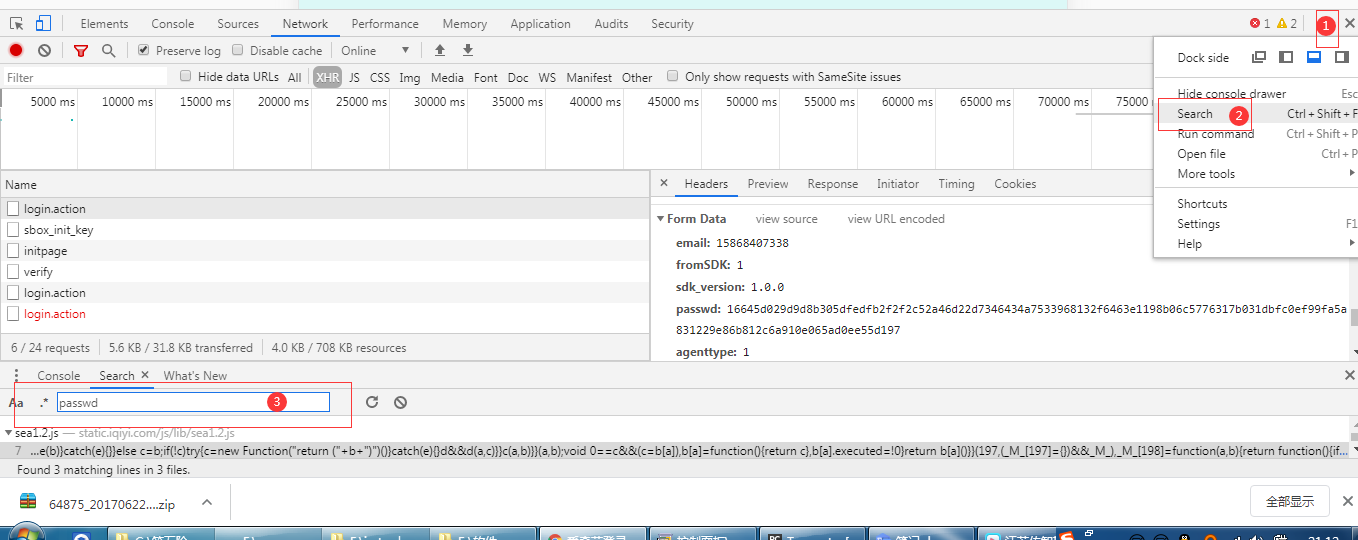Close the request details pane with X
Image resolution: width=1358 pixels, height=540 pixels.
(x=664, y=184)
